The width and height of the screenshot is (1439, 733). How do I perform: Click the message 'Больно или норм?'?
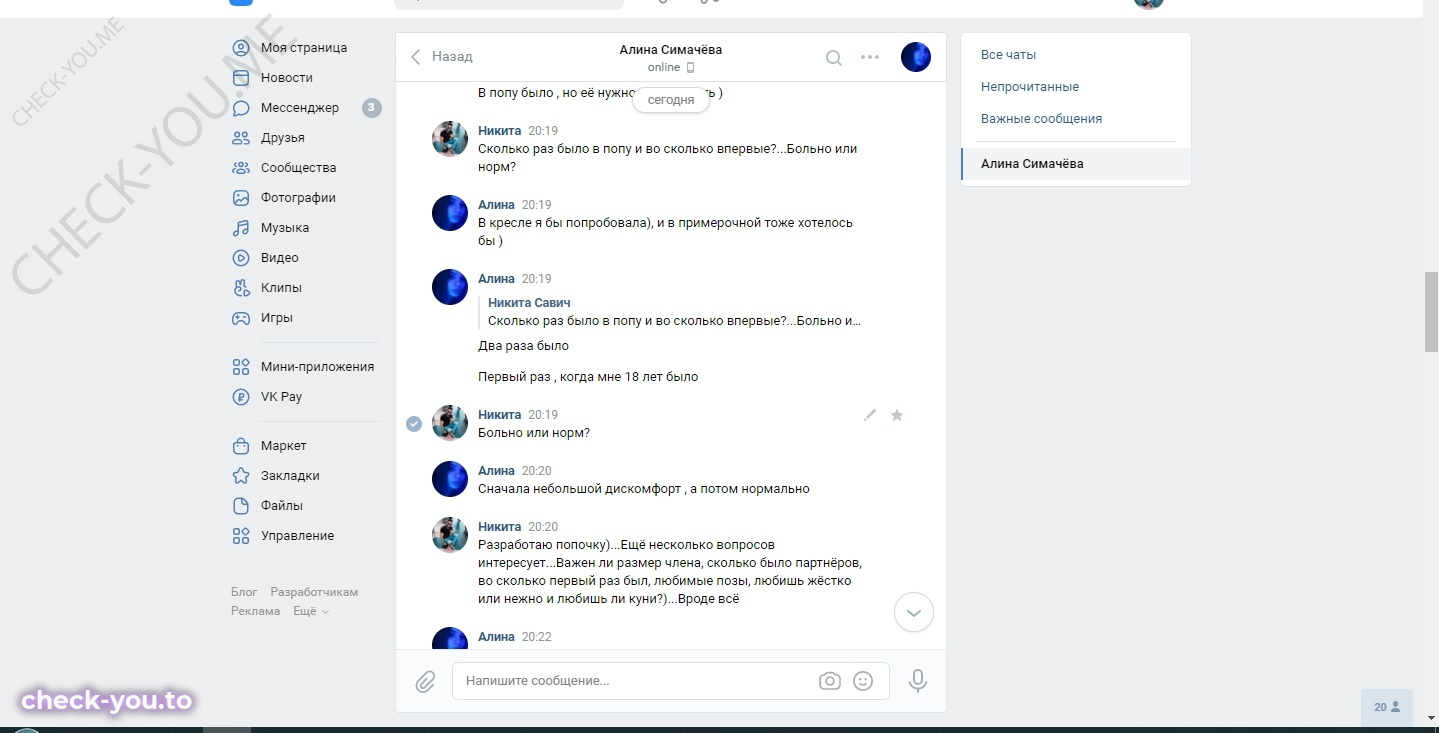tap(534, 433)
